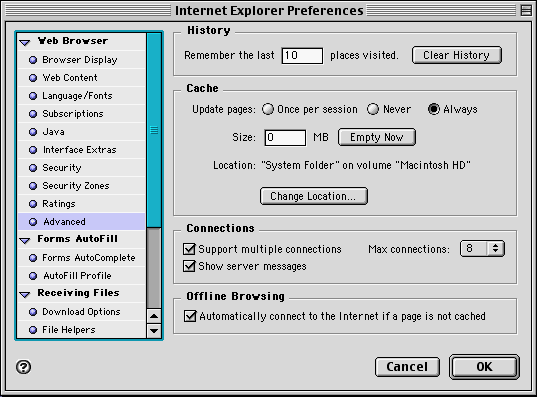Select the Once per session radio button

click(268, 109)
